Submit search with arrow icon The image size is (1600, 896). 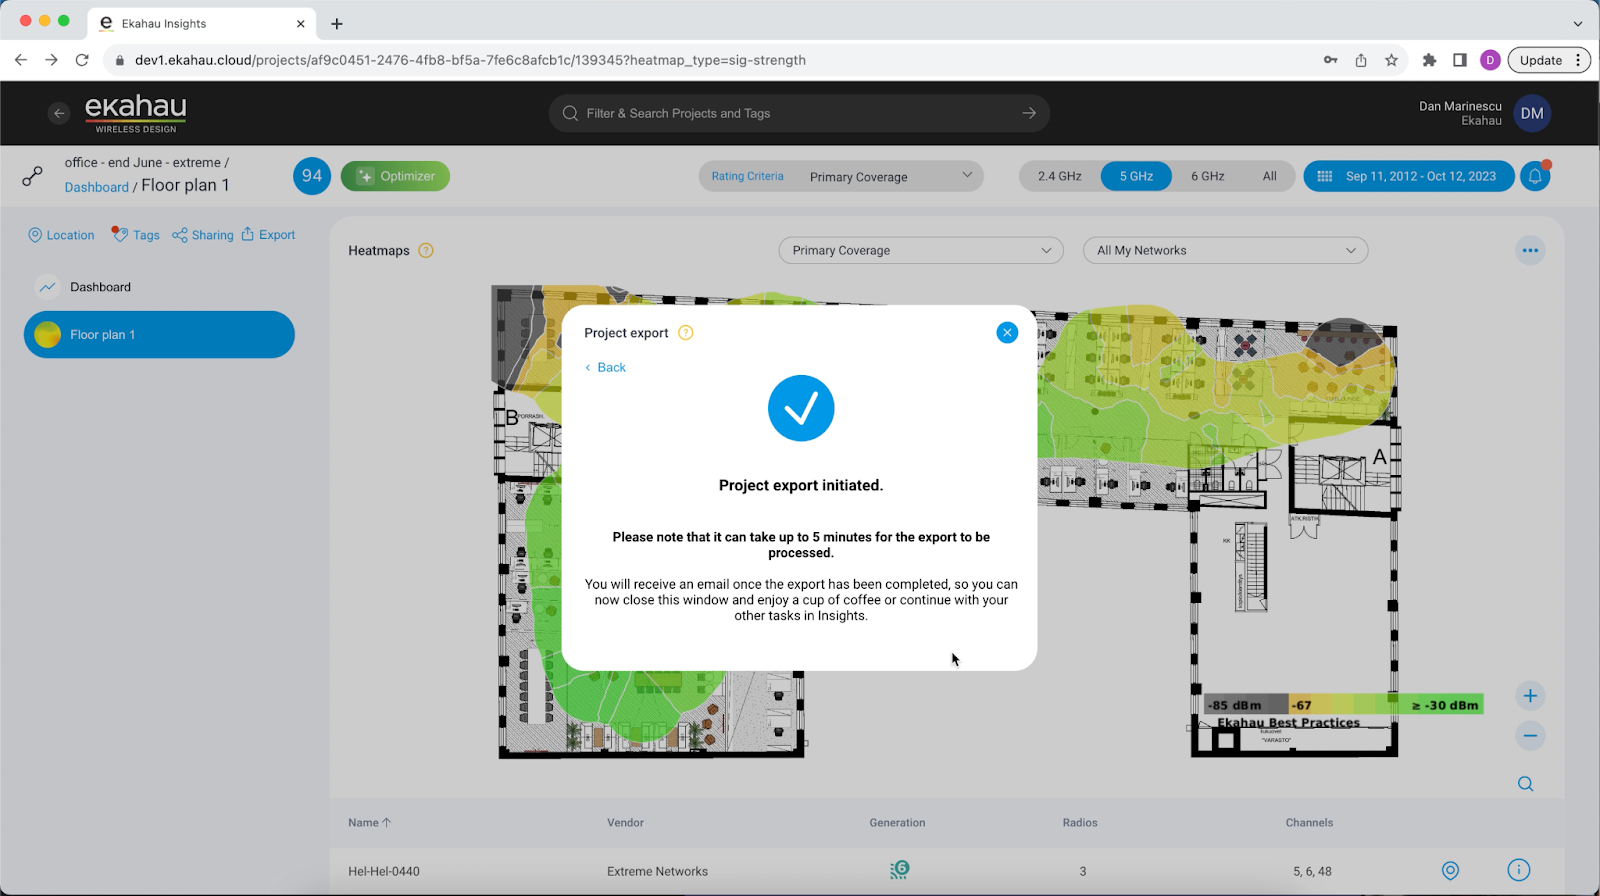point(1029,113)
